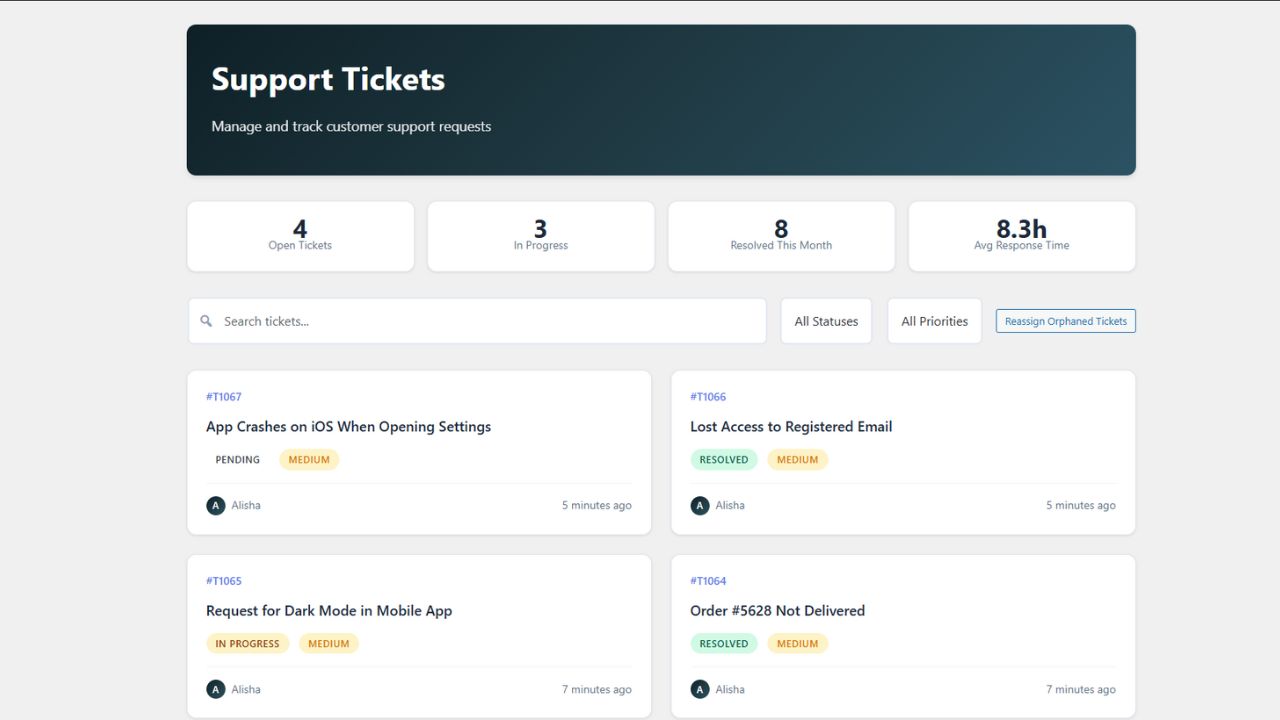
Task: Open 'Request for Dark Mode in Mobile App'
Action: [329, 610]
